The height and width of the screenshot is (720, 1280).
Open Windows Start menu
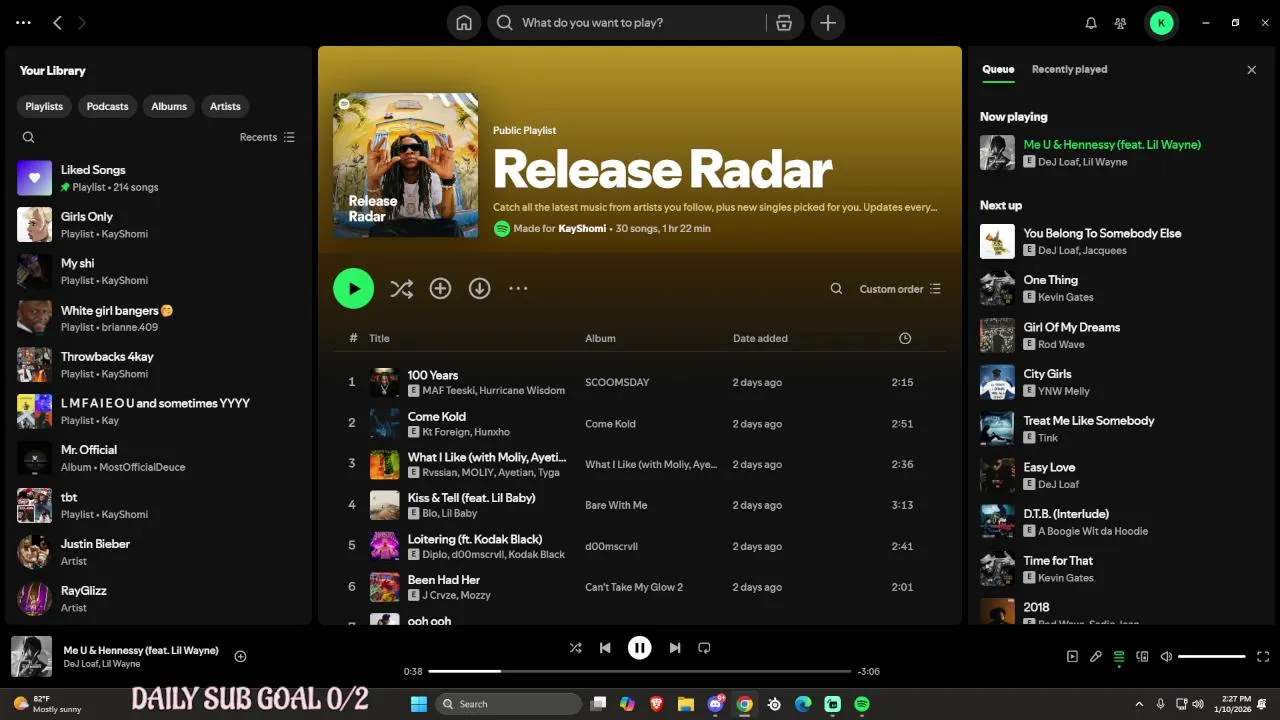419,704
